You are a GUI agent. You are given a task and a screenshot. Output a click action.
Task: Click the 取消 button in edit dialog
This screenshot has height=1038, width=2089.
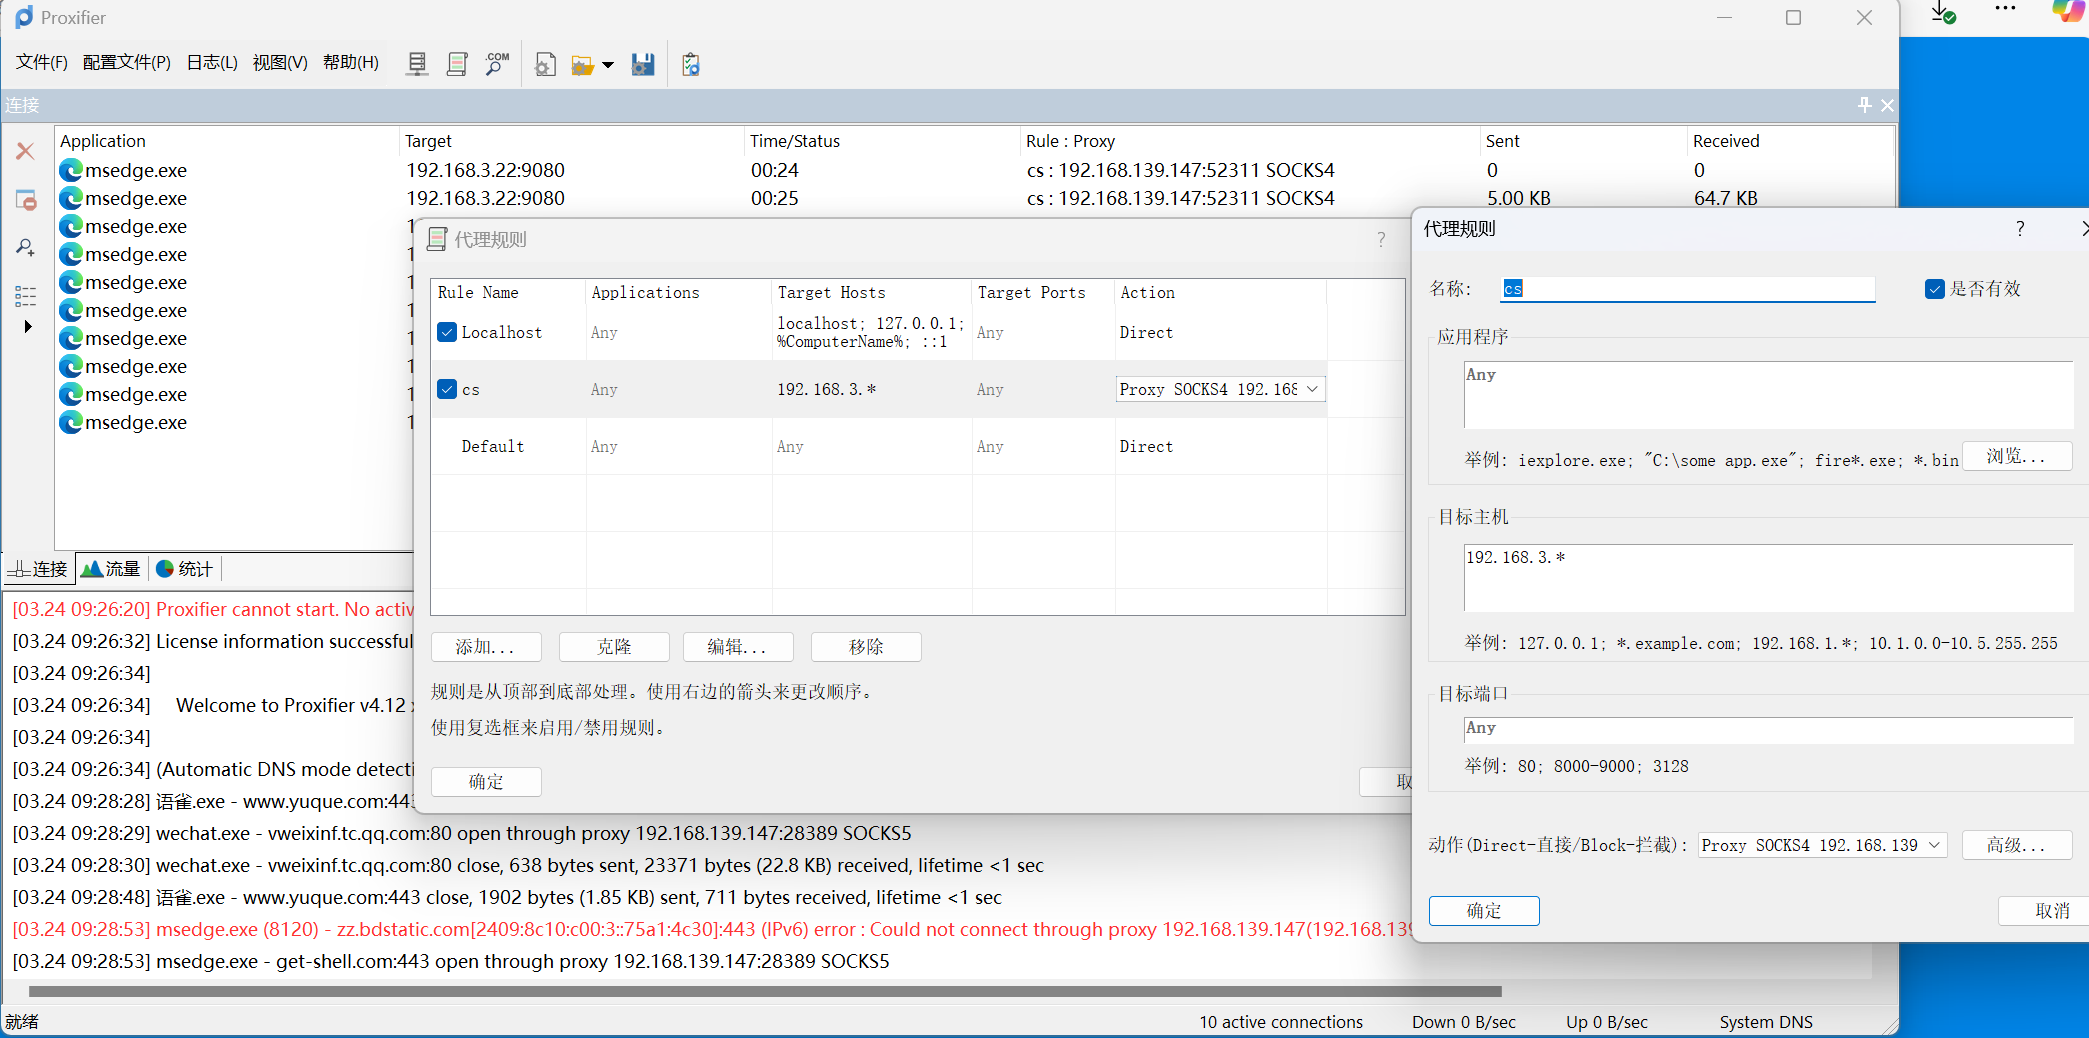pyautogui.click(x=2045, y=911)
